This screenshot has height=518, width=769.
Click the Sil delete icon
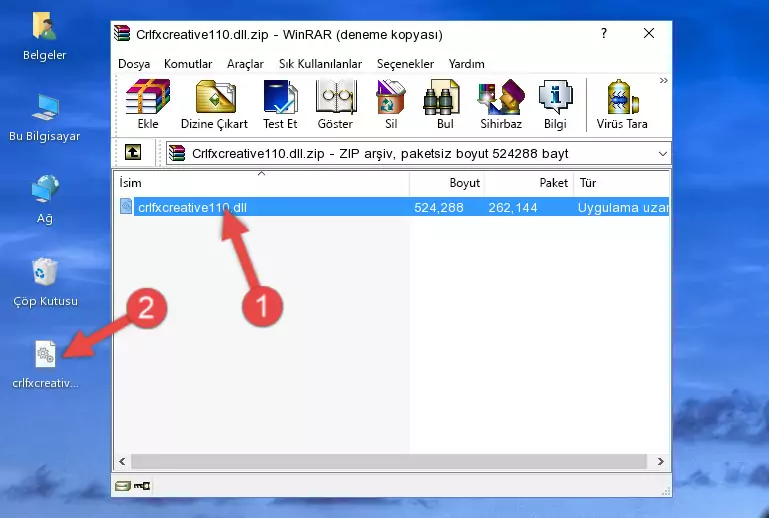pos(391,104)
